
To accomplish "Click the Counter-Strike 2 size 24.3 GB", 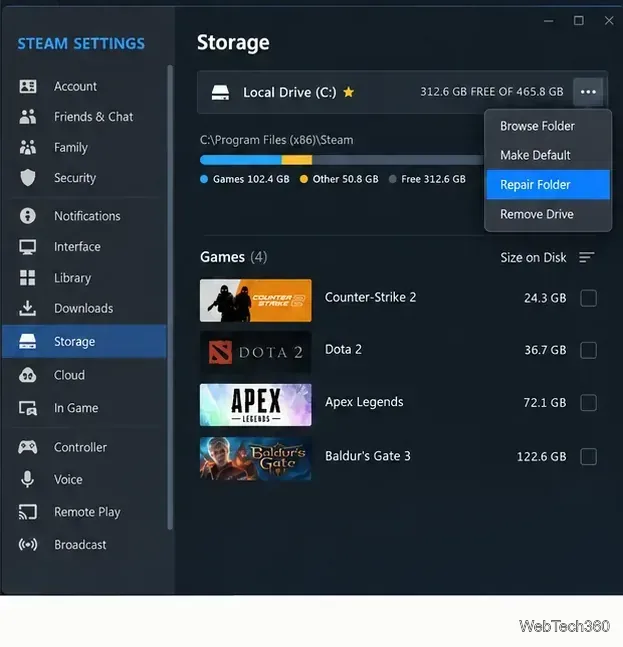I will point(545,298).
